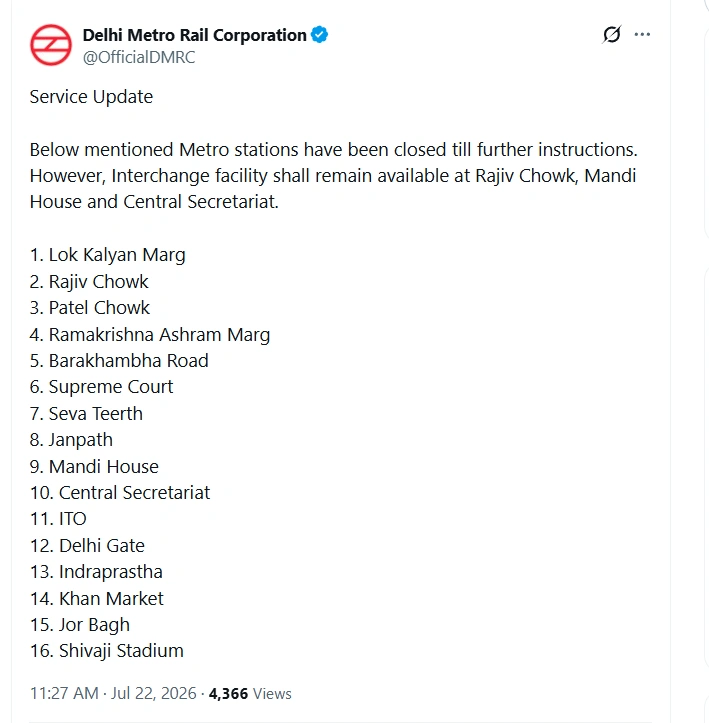Select the ITO list entry

(x=58, y=519)
